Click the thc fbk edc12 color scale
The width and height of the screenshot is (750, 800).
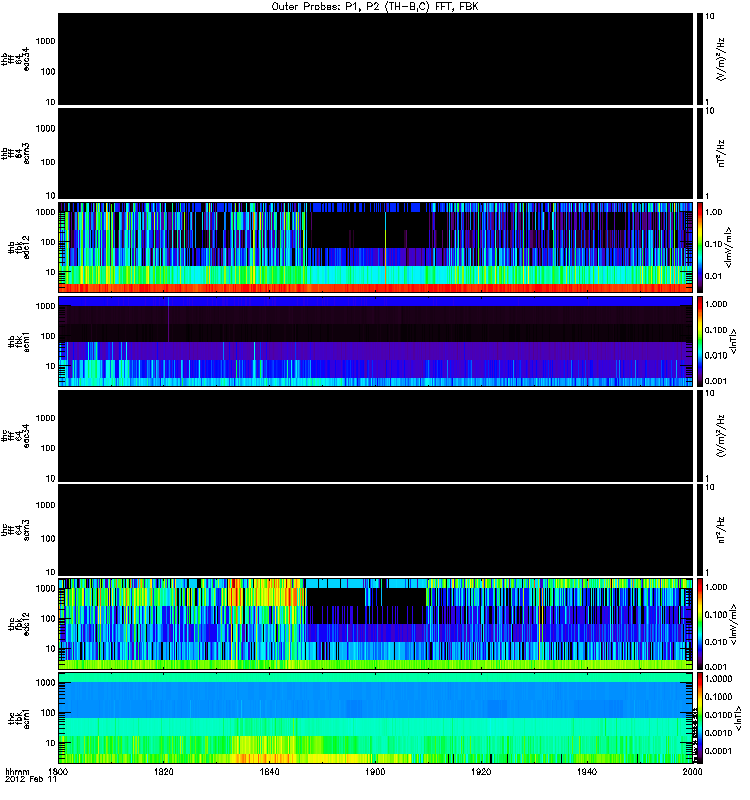pyautogui.click(x=700, y=622)
